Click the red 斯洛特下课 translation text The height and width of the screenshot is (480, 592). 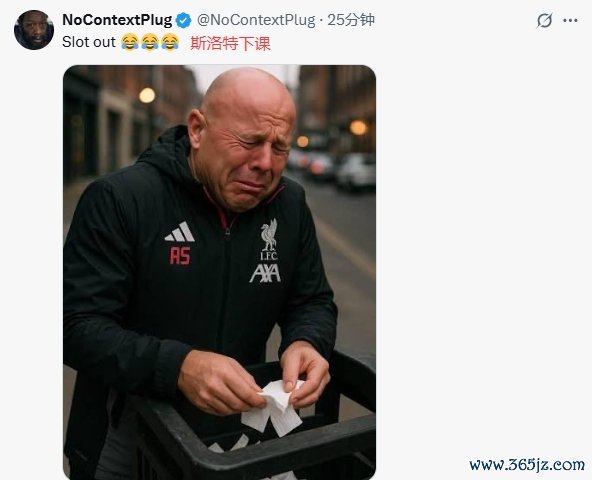point(230,43)
